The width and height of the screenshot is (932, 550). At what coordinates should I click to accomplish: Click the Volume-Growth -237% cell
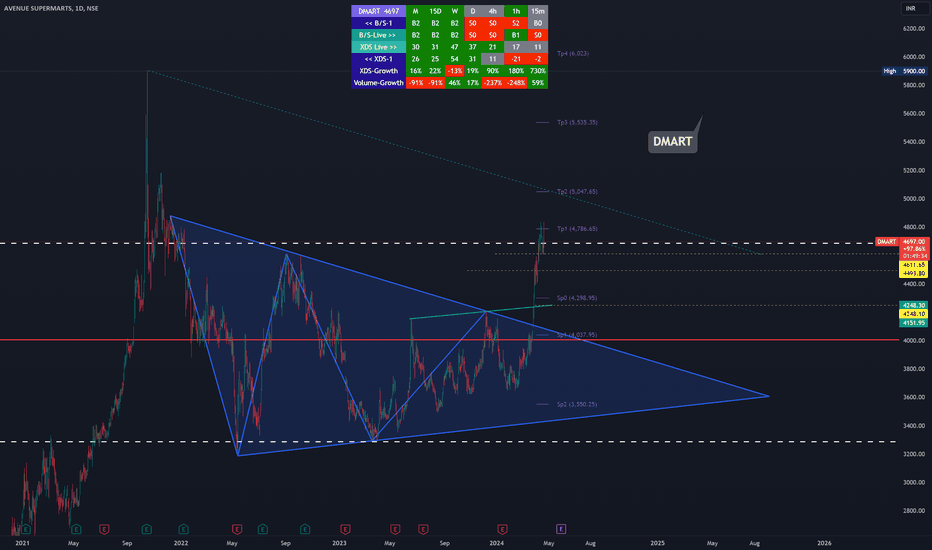[x=493, y=83]
